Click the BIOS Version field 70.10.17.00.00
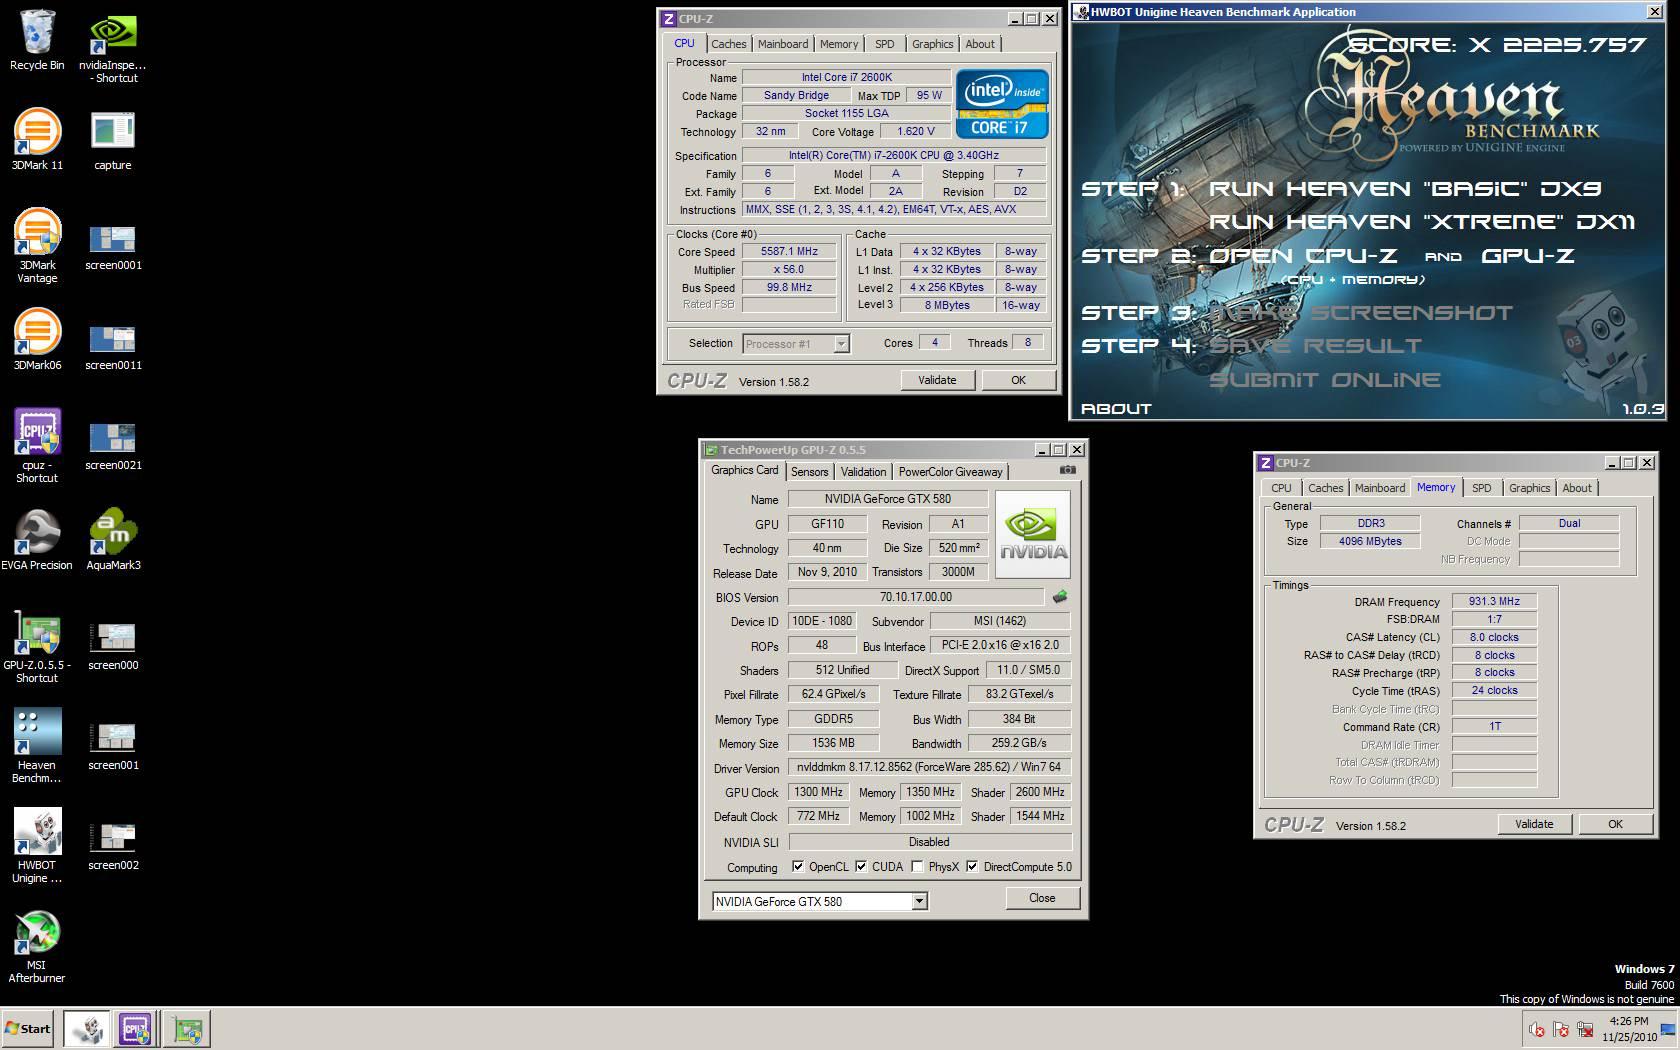 (x=915, y=597)
